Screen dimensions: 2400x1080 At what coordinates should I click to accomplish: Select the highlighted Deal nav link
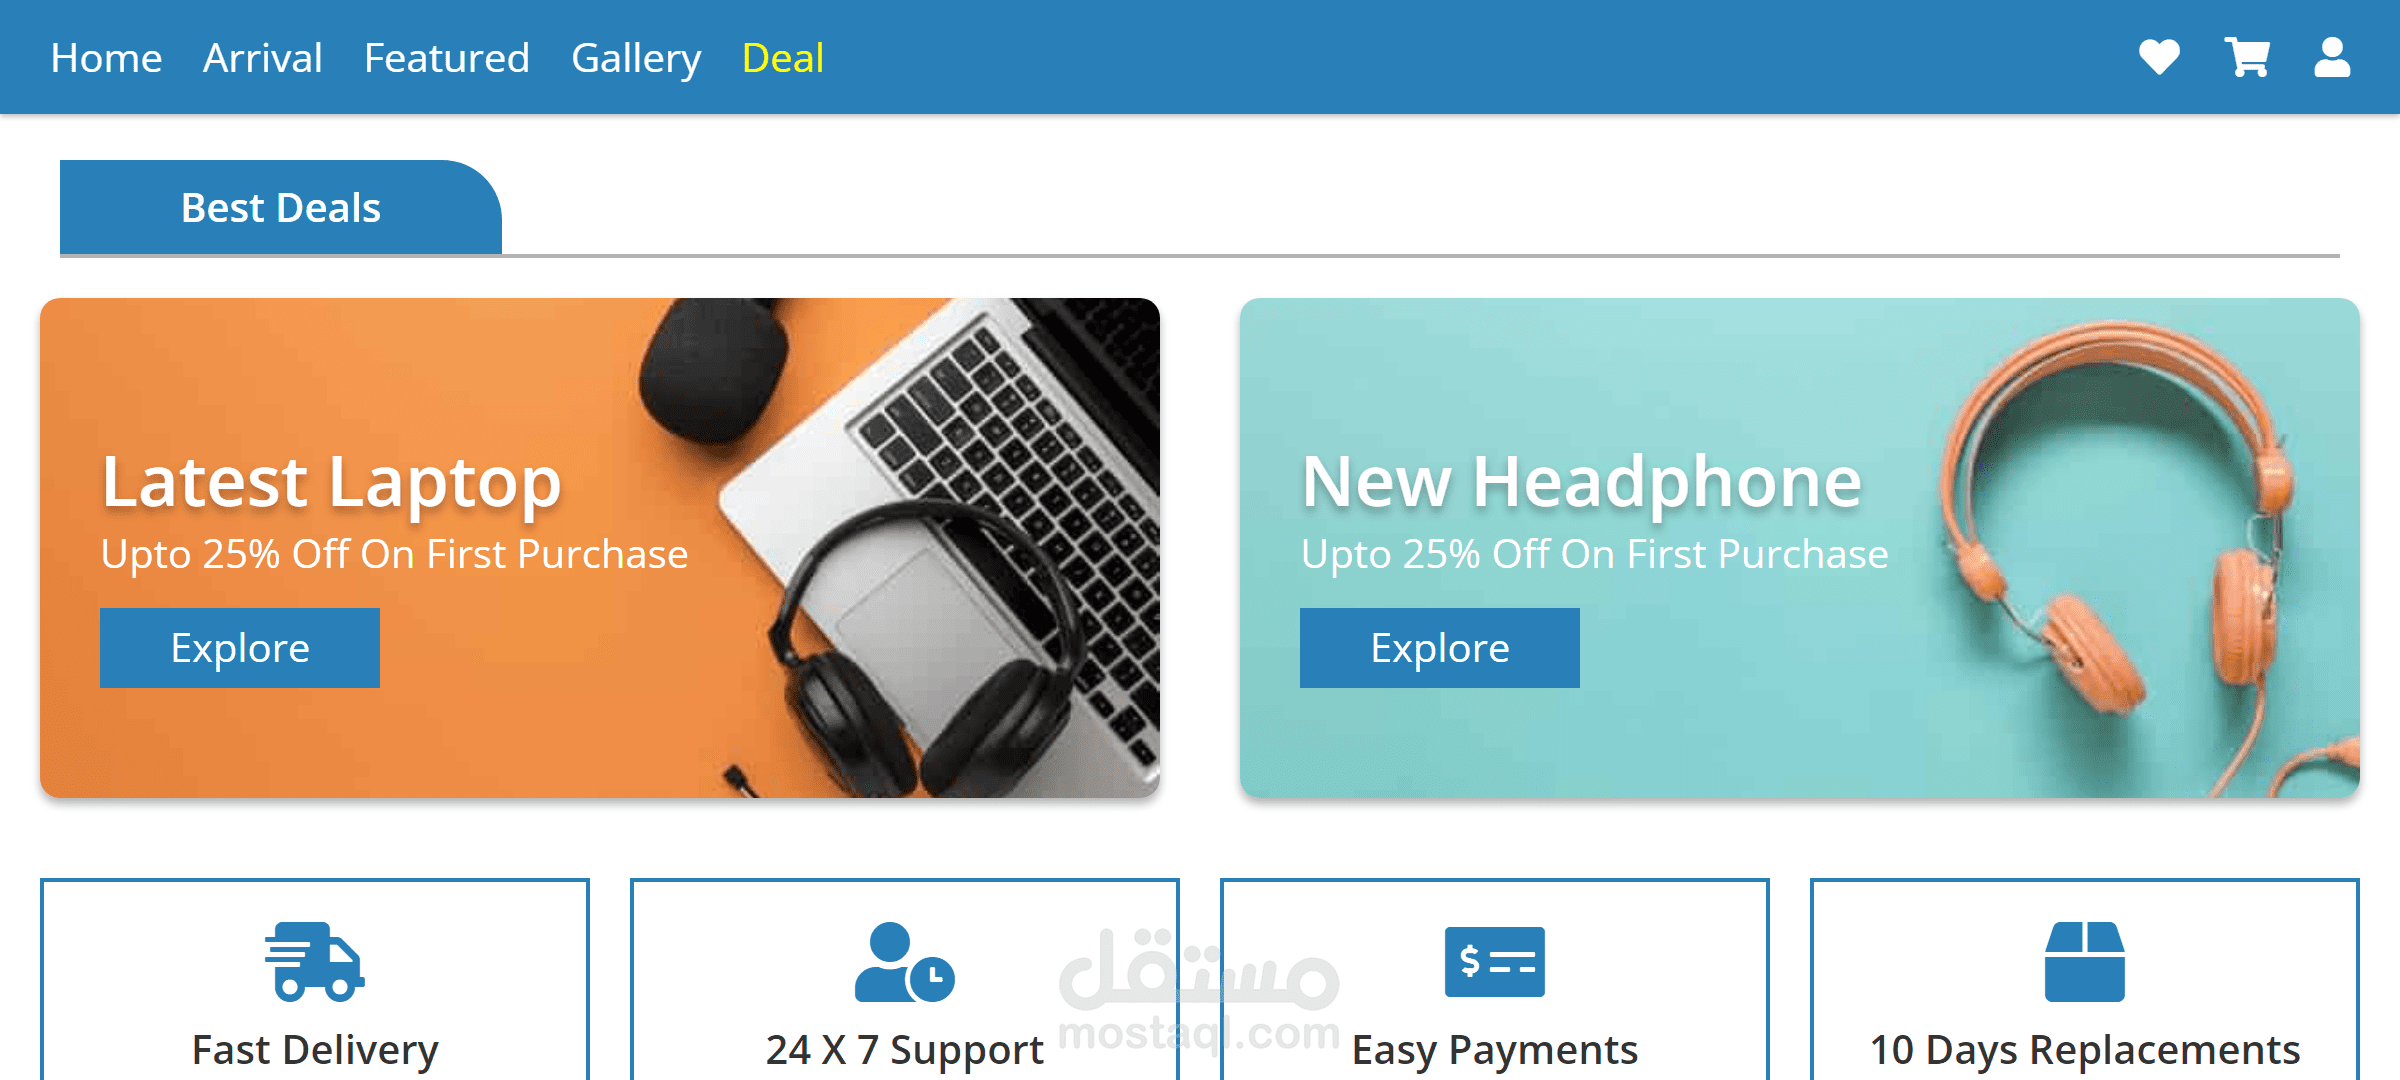(x=783, y=58)
